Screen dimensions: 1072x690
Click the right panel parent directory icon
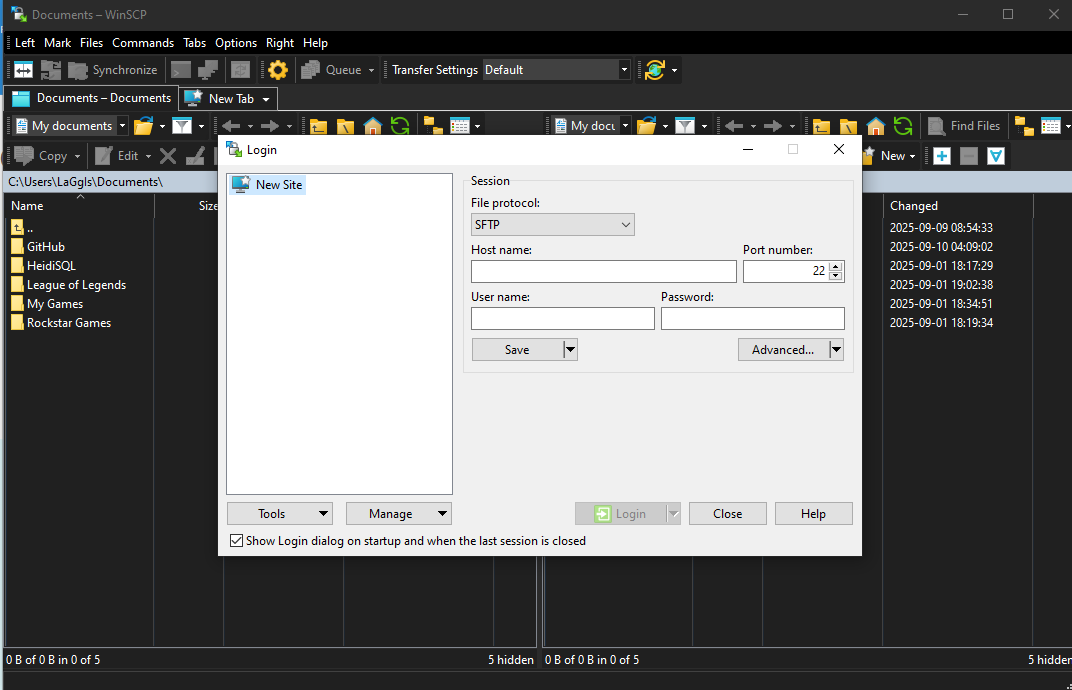pos(821,126)
